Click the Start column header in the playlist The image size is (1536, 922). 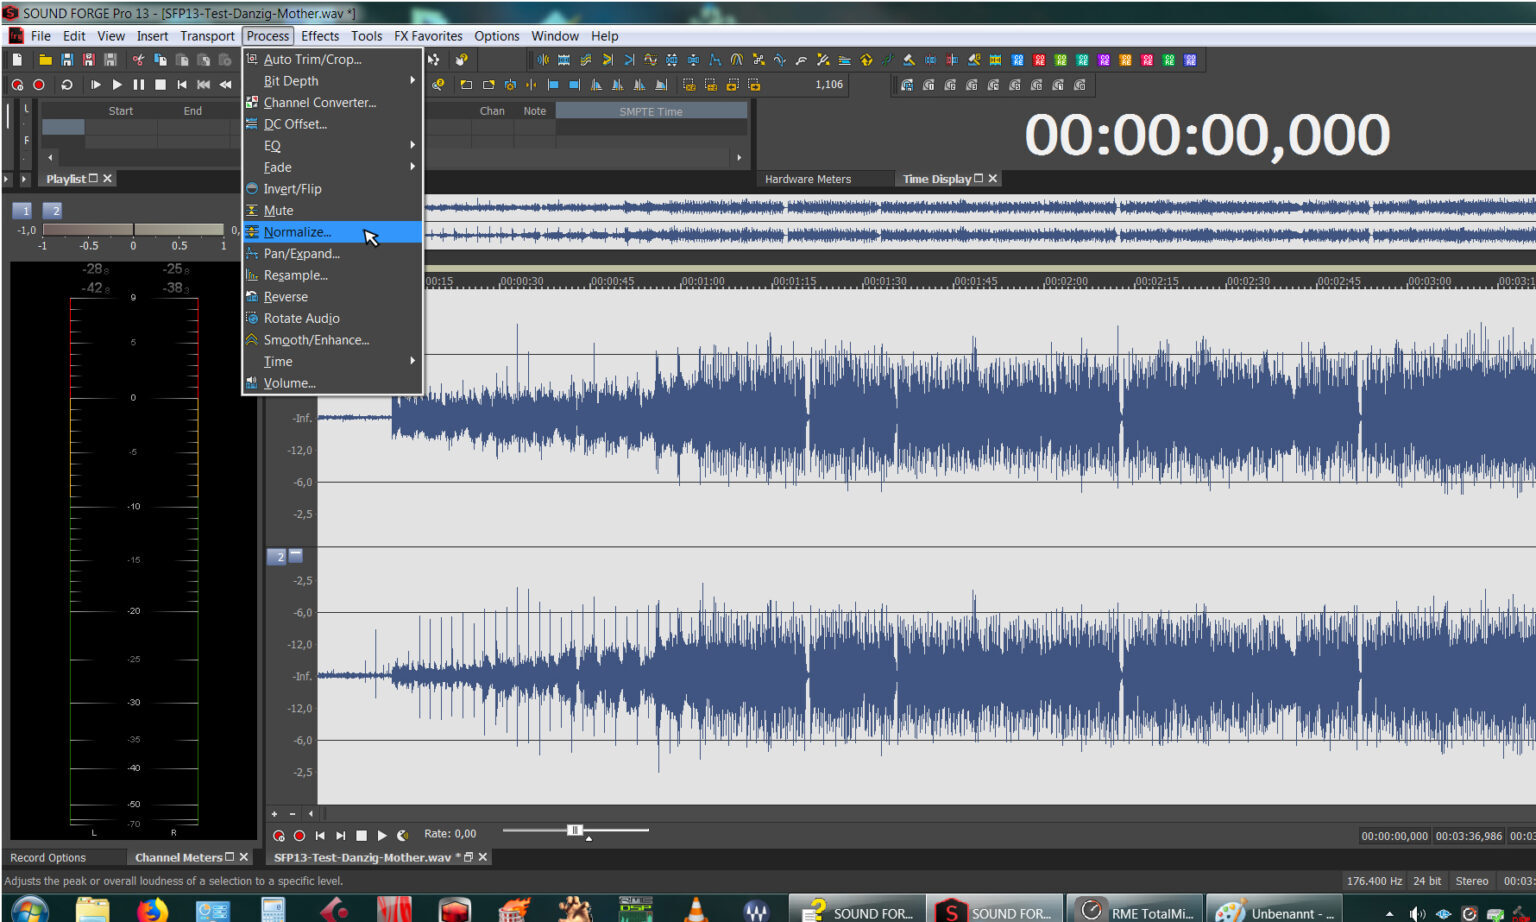click(121, 111)
